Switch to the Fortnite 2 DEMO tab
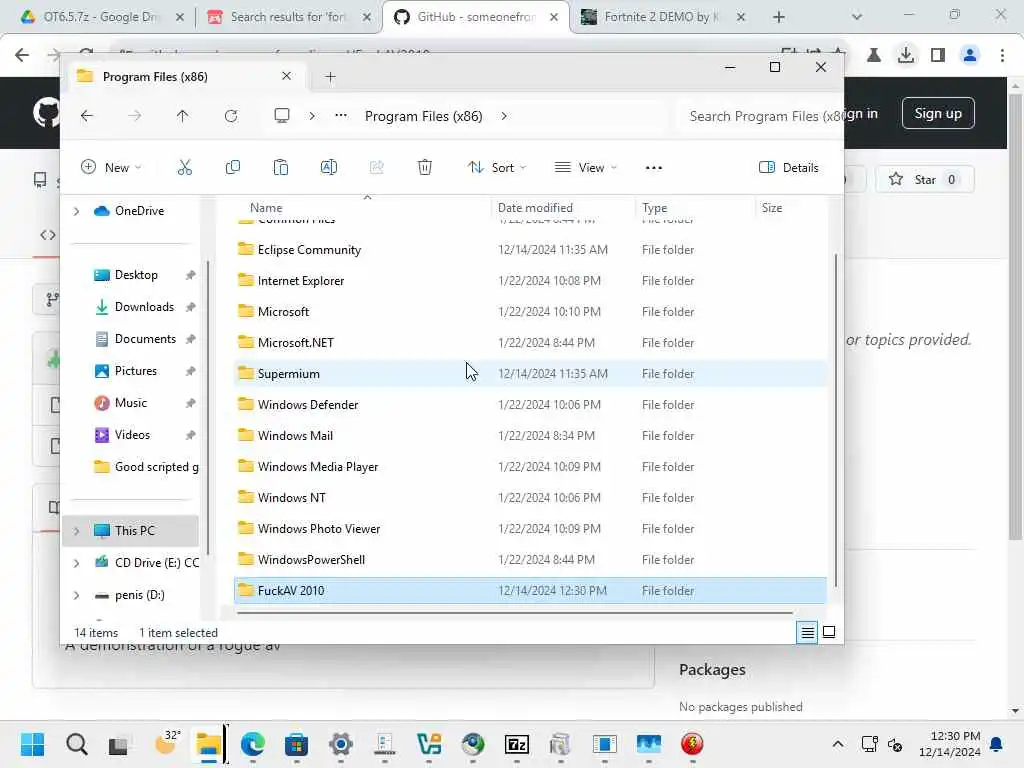 click(663, 17)
